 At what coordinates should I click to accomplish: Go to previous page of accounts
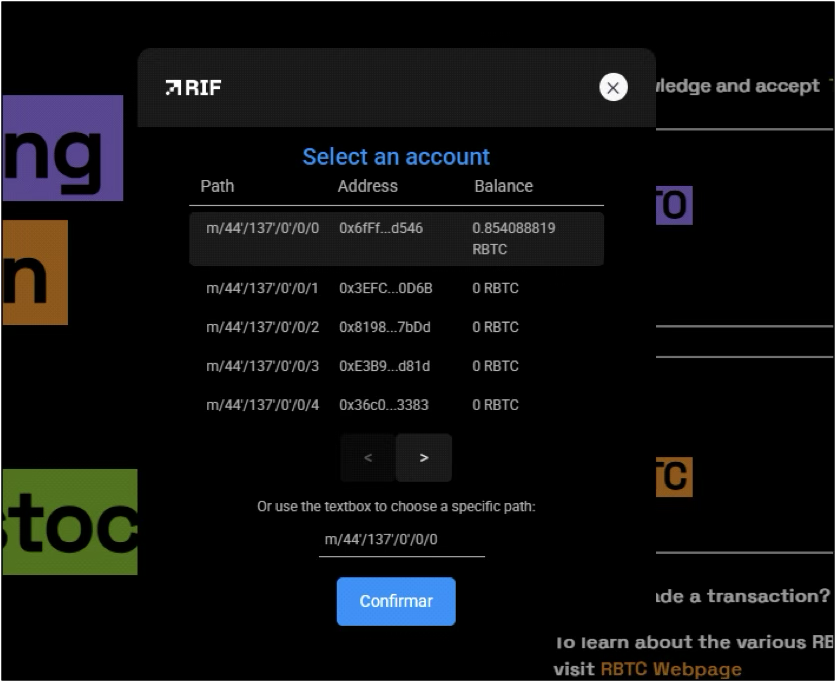coord(368,458)
